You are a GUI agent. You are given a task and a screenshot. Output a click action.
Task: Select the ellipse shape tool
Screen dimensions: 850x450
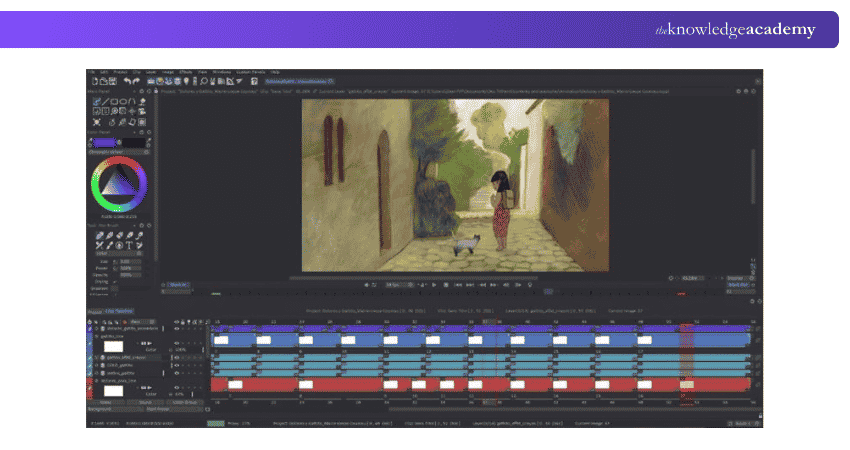click(x=123, y=101)
